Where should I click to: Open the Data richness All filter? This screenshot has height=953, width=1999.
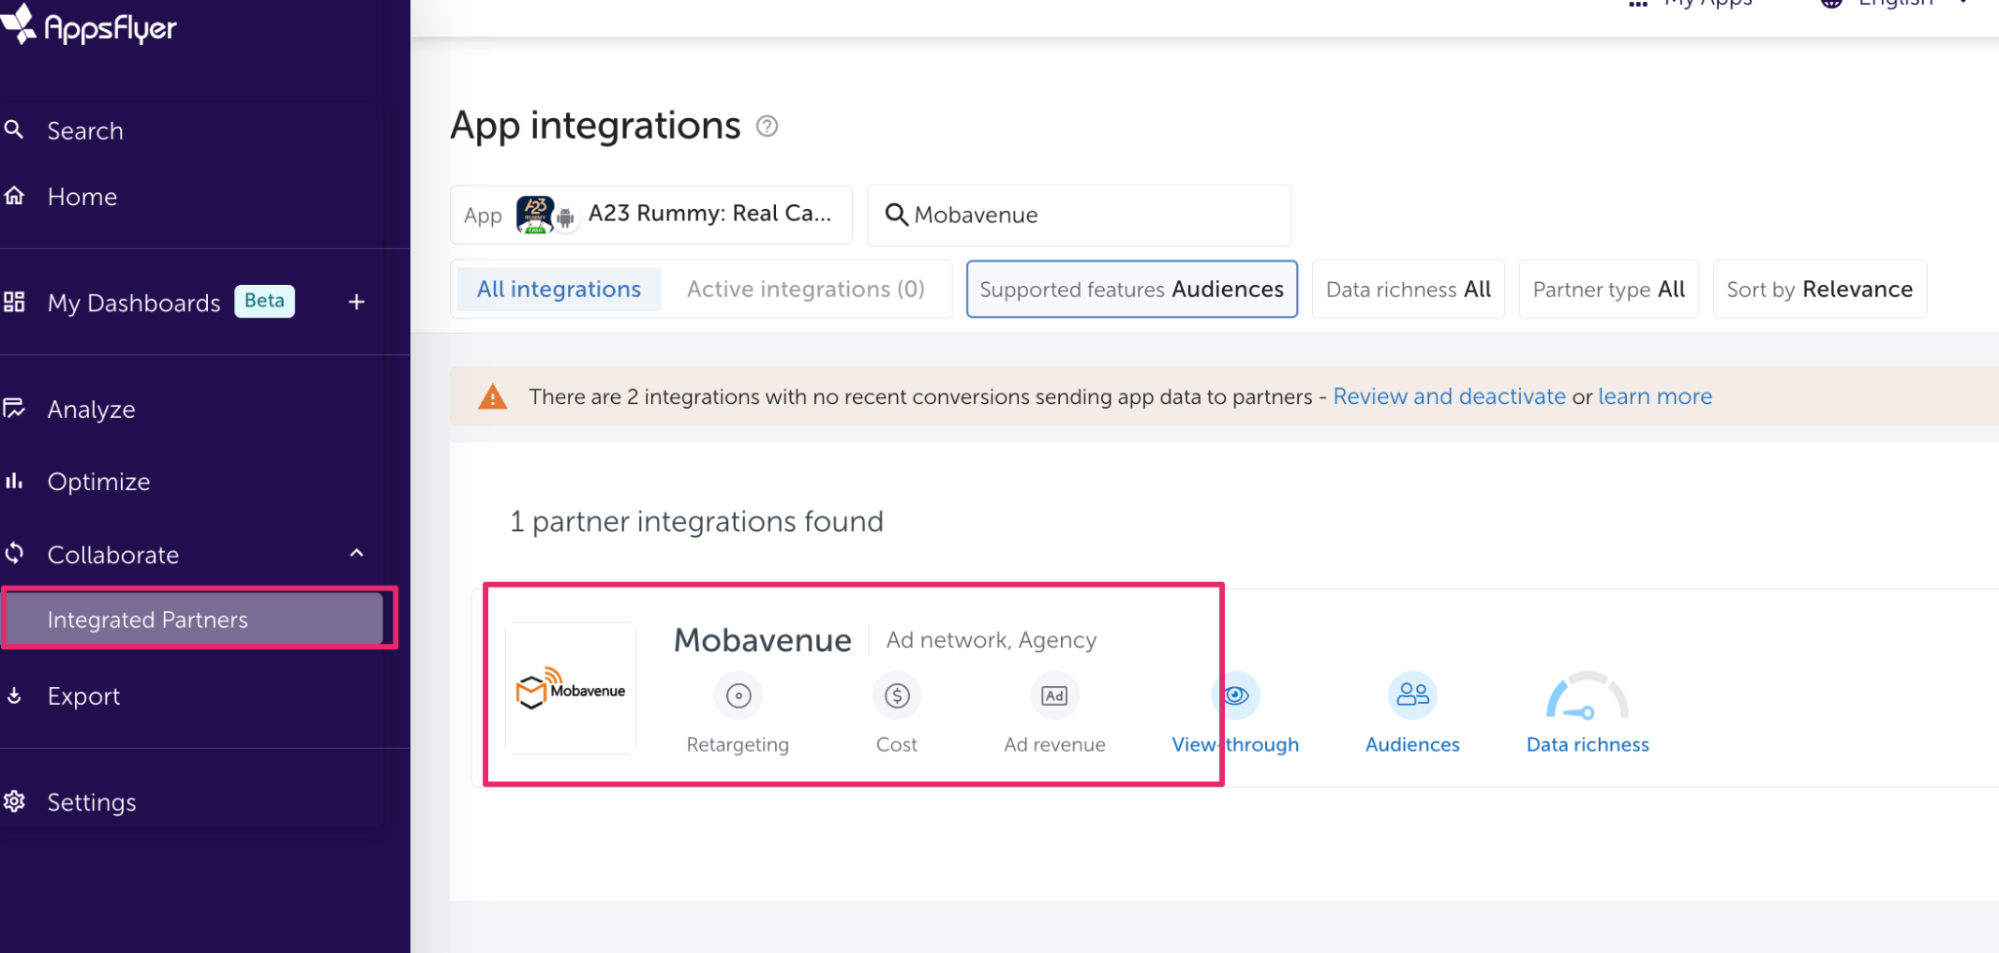[1407, 290]
